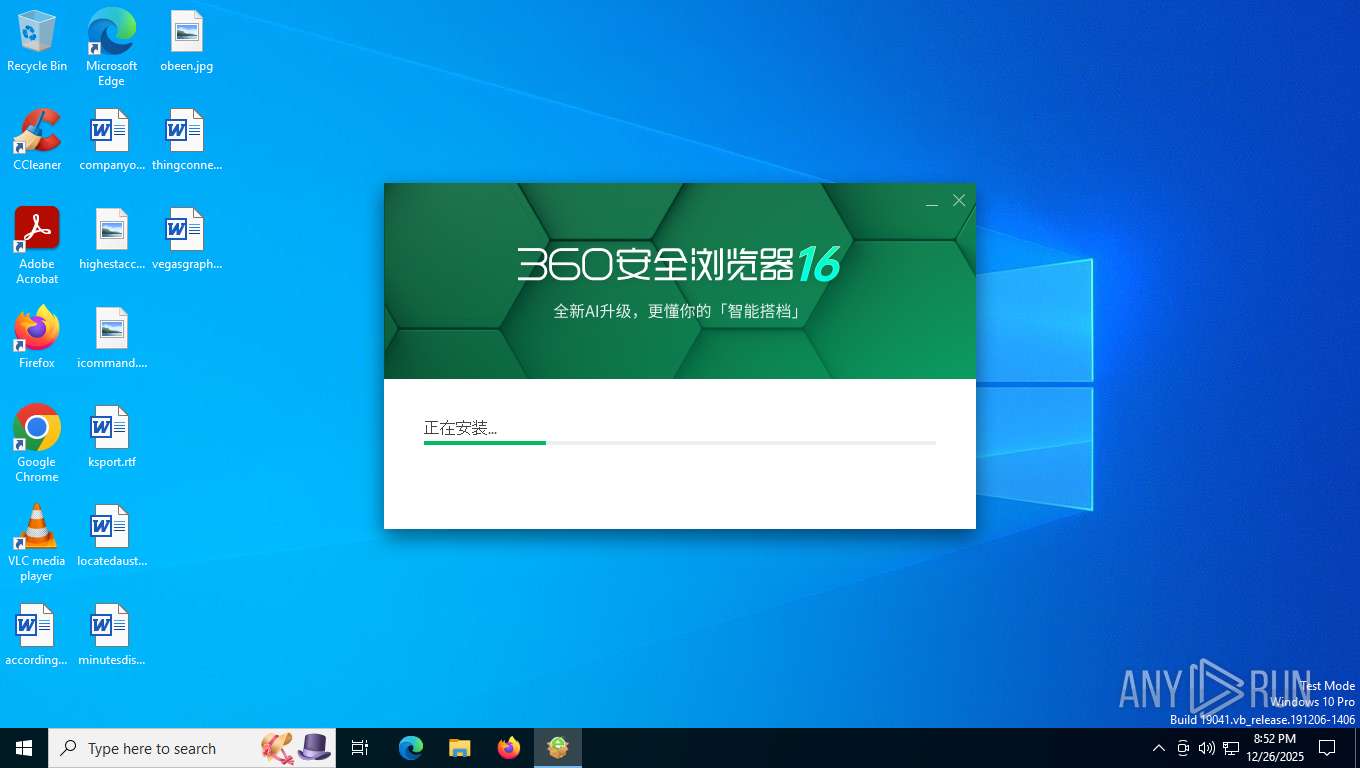Click the taskbar search box
This screenshot has width=1360, height=768.
click(x=192, y=748)
